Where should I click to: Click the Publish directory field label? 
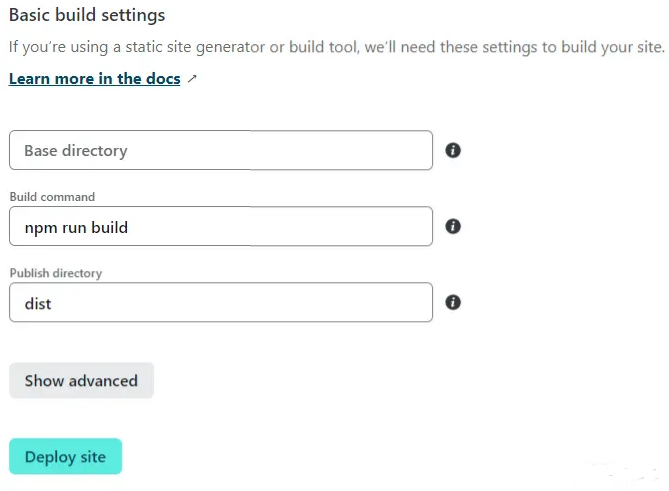pyautogui.click(x=56, y=273)
